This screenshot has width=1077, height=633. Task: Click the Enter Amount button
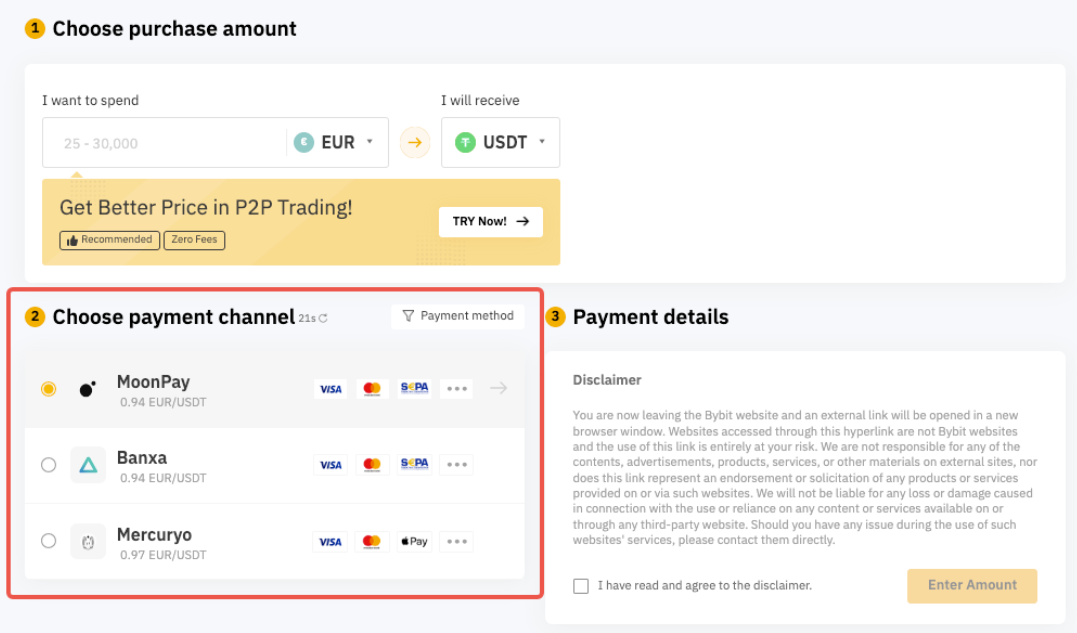pyautogui.click(x=971, y=586)
